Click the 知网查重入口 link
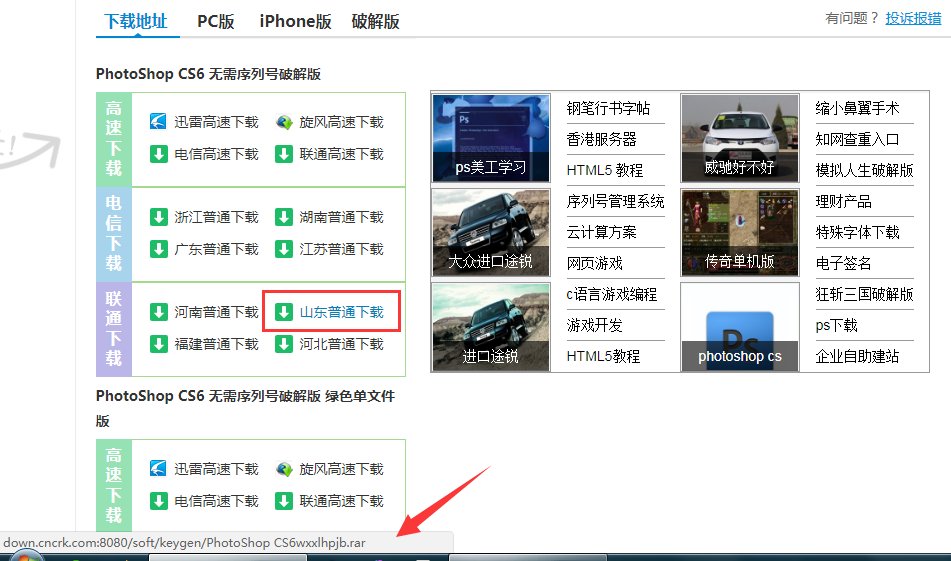 [858, 139]
